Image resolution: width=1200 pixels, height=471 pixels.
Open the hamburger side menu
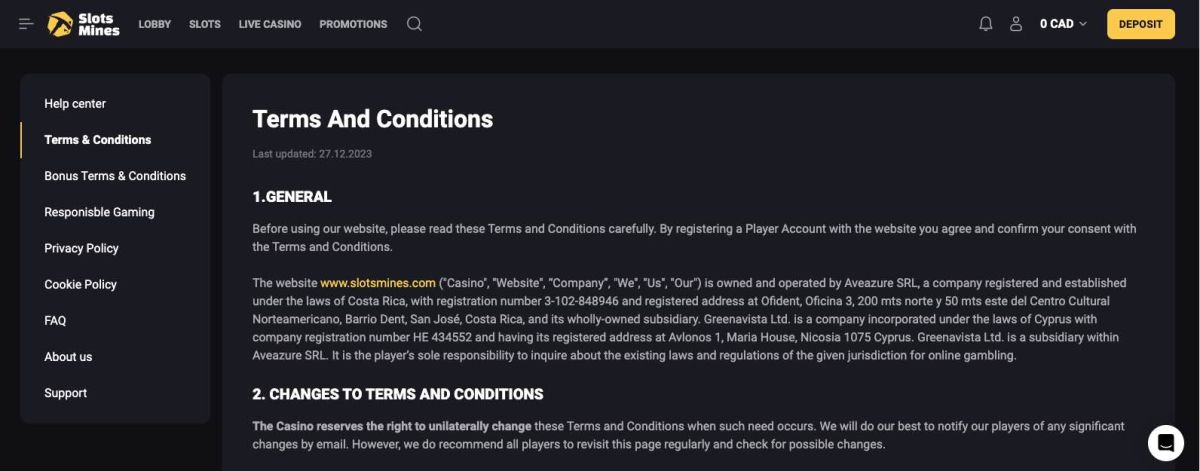click(26, 24)
